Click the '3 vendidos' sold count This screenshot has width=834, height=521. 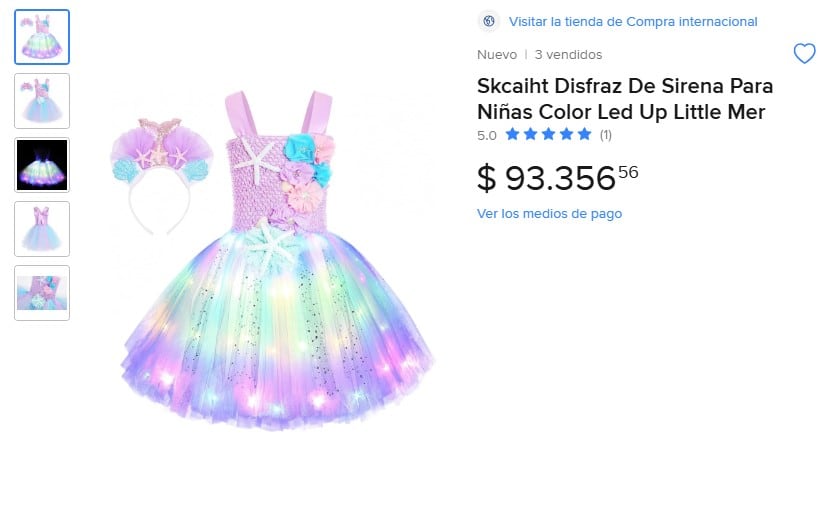568,55
